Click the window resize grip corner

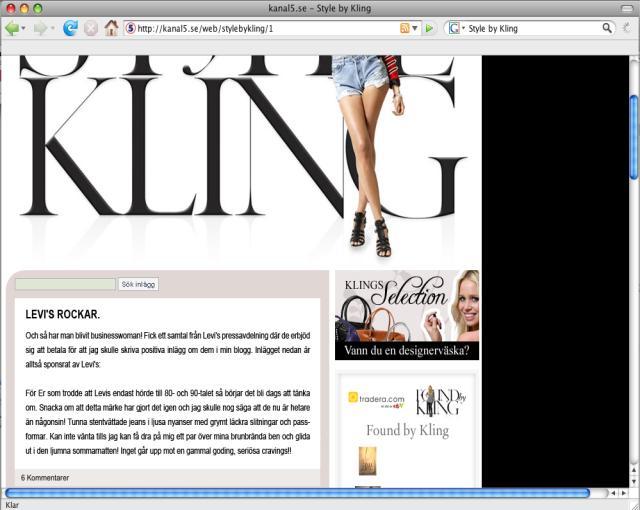pyautogui.click(x=634, y=505)
